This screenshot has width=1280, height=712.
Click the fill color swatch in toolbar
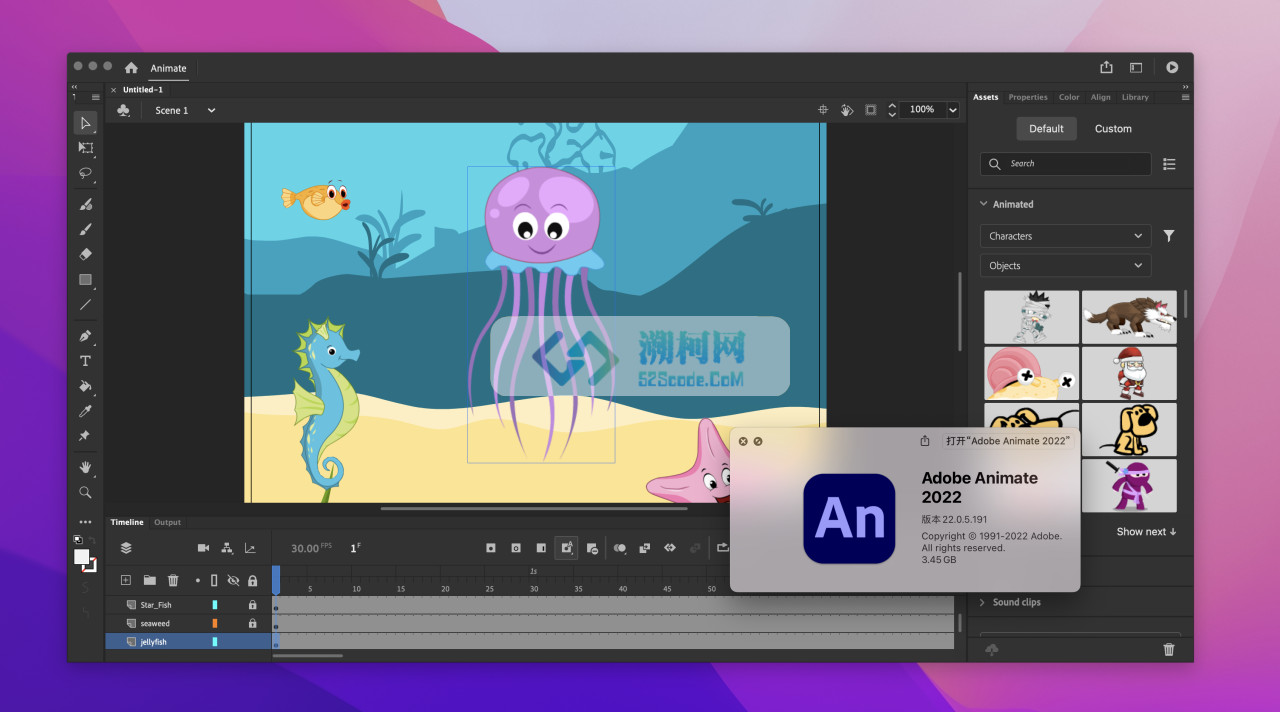pos(81,556)
